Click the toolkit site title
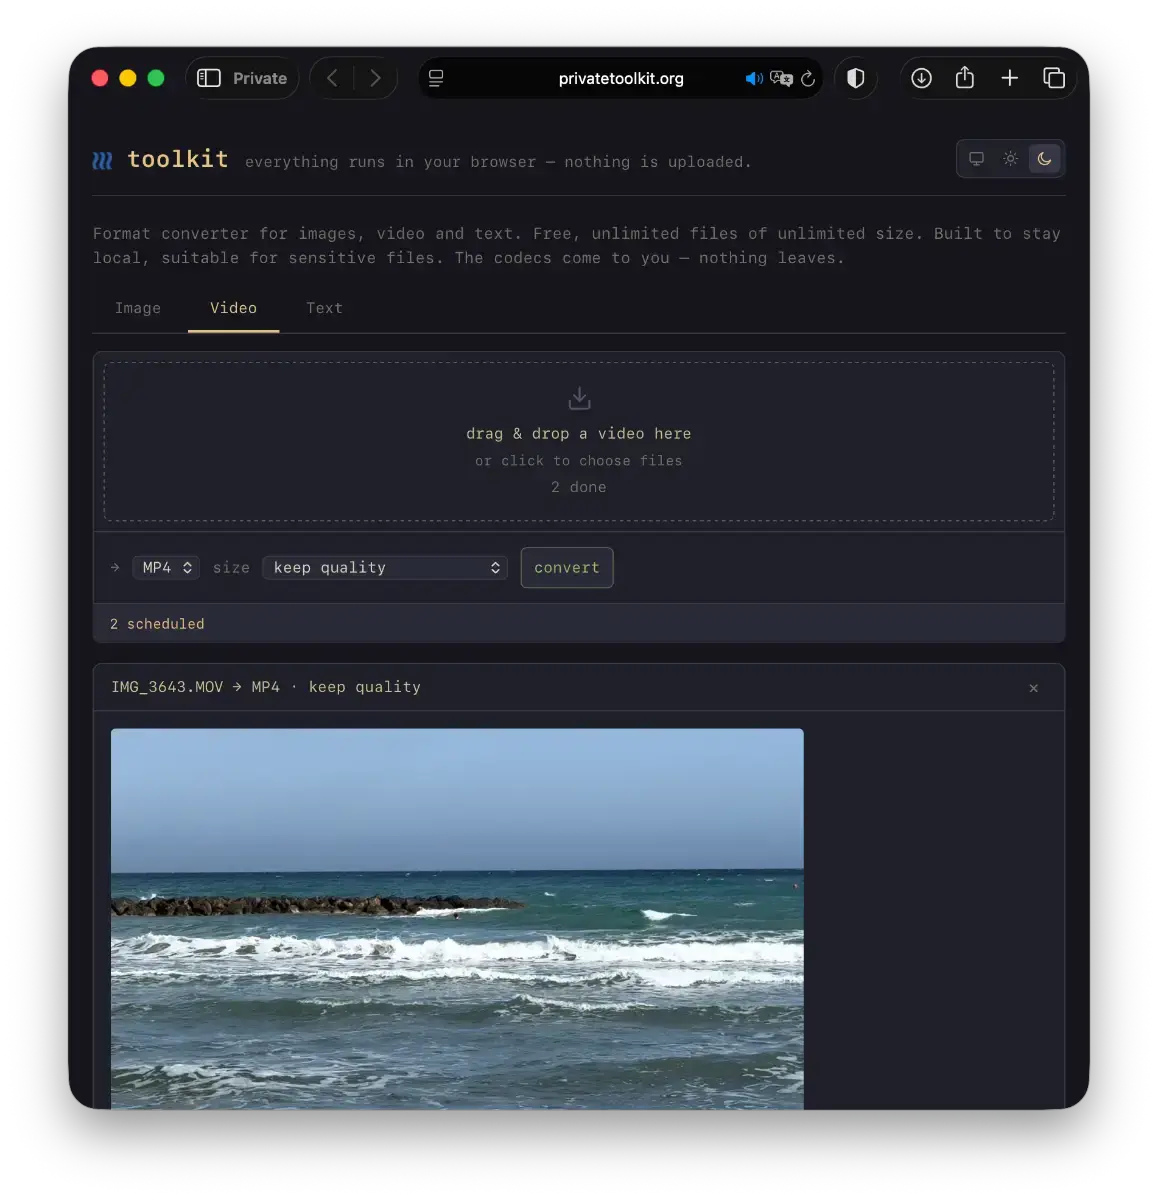This screenshot has width=1158, height=1200. point(178,159)
